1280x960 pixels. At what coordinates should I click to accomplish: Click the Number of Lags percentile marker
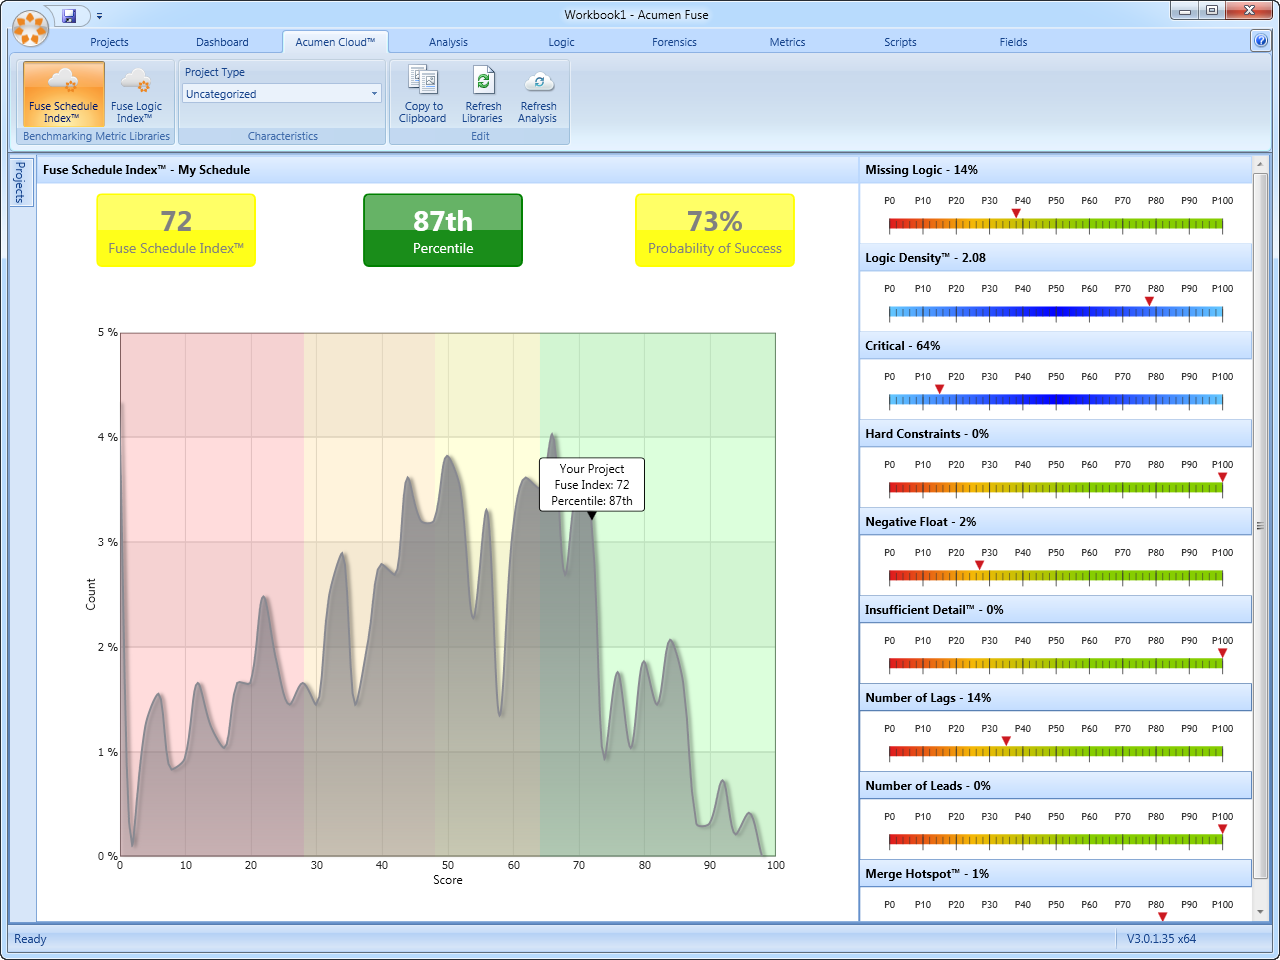point(1006,741)
